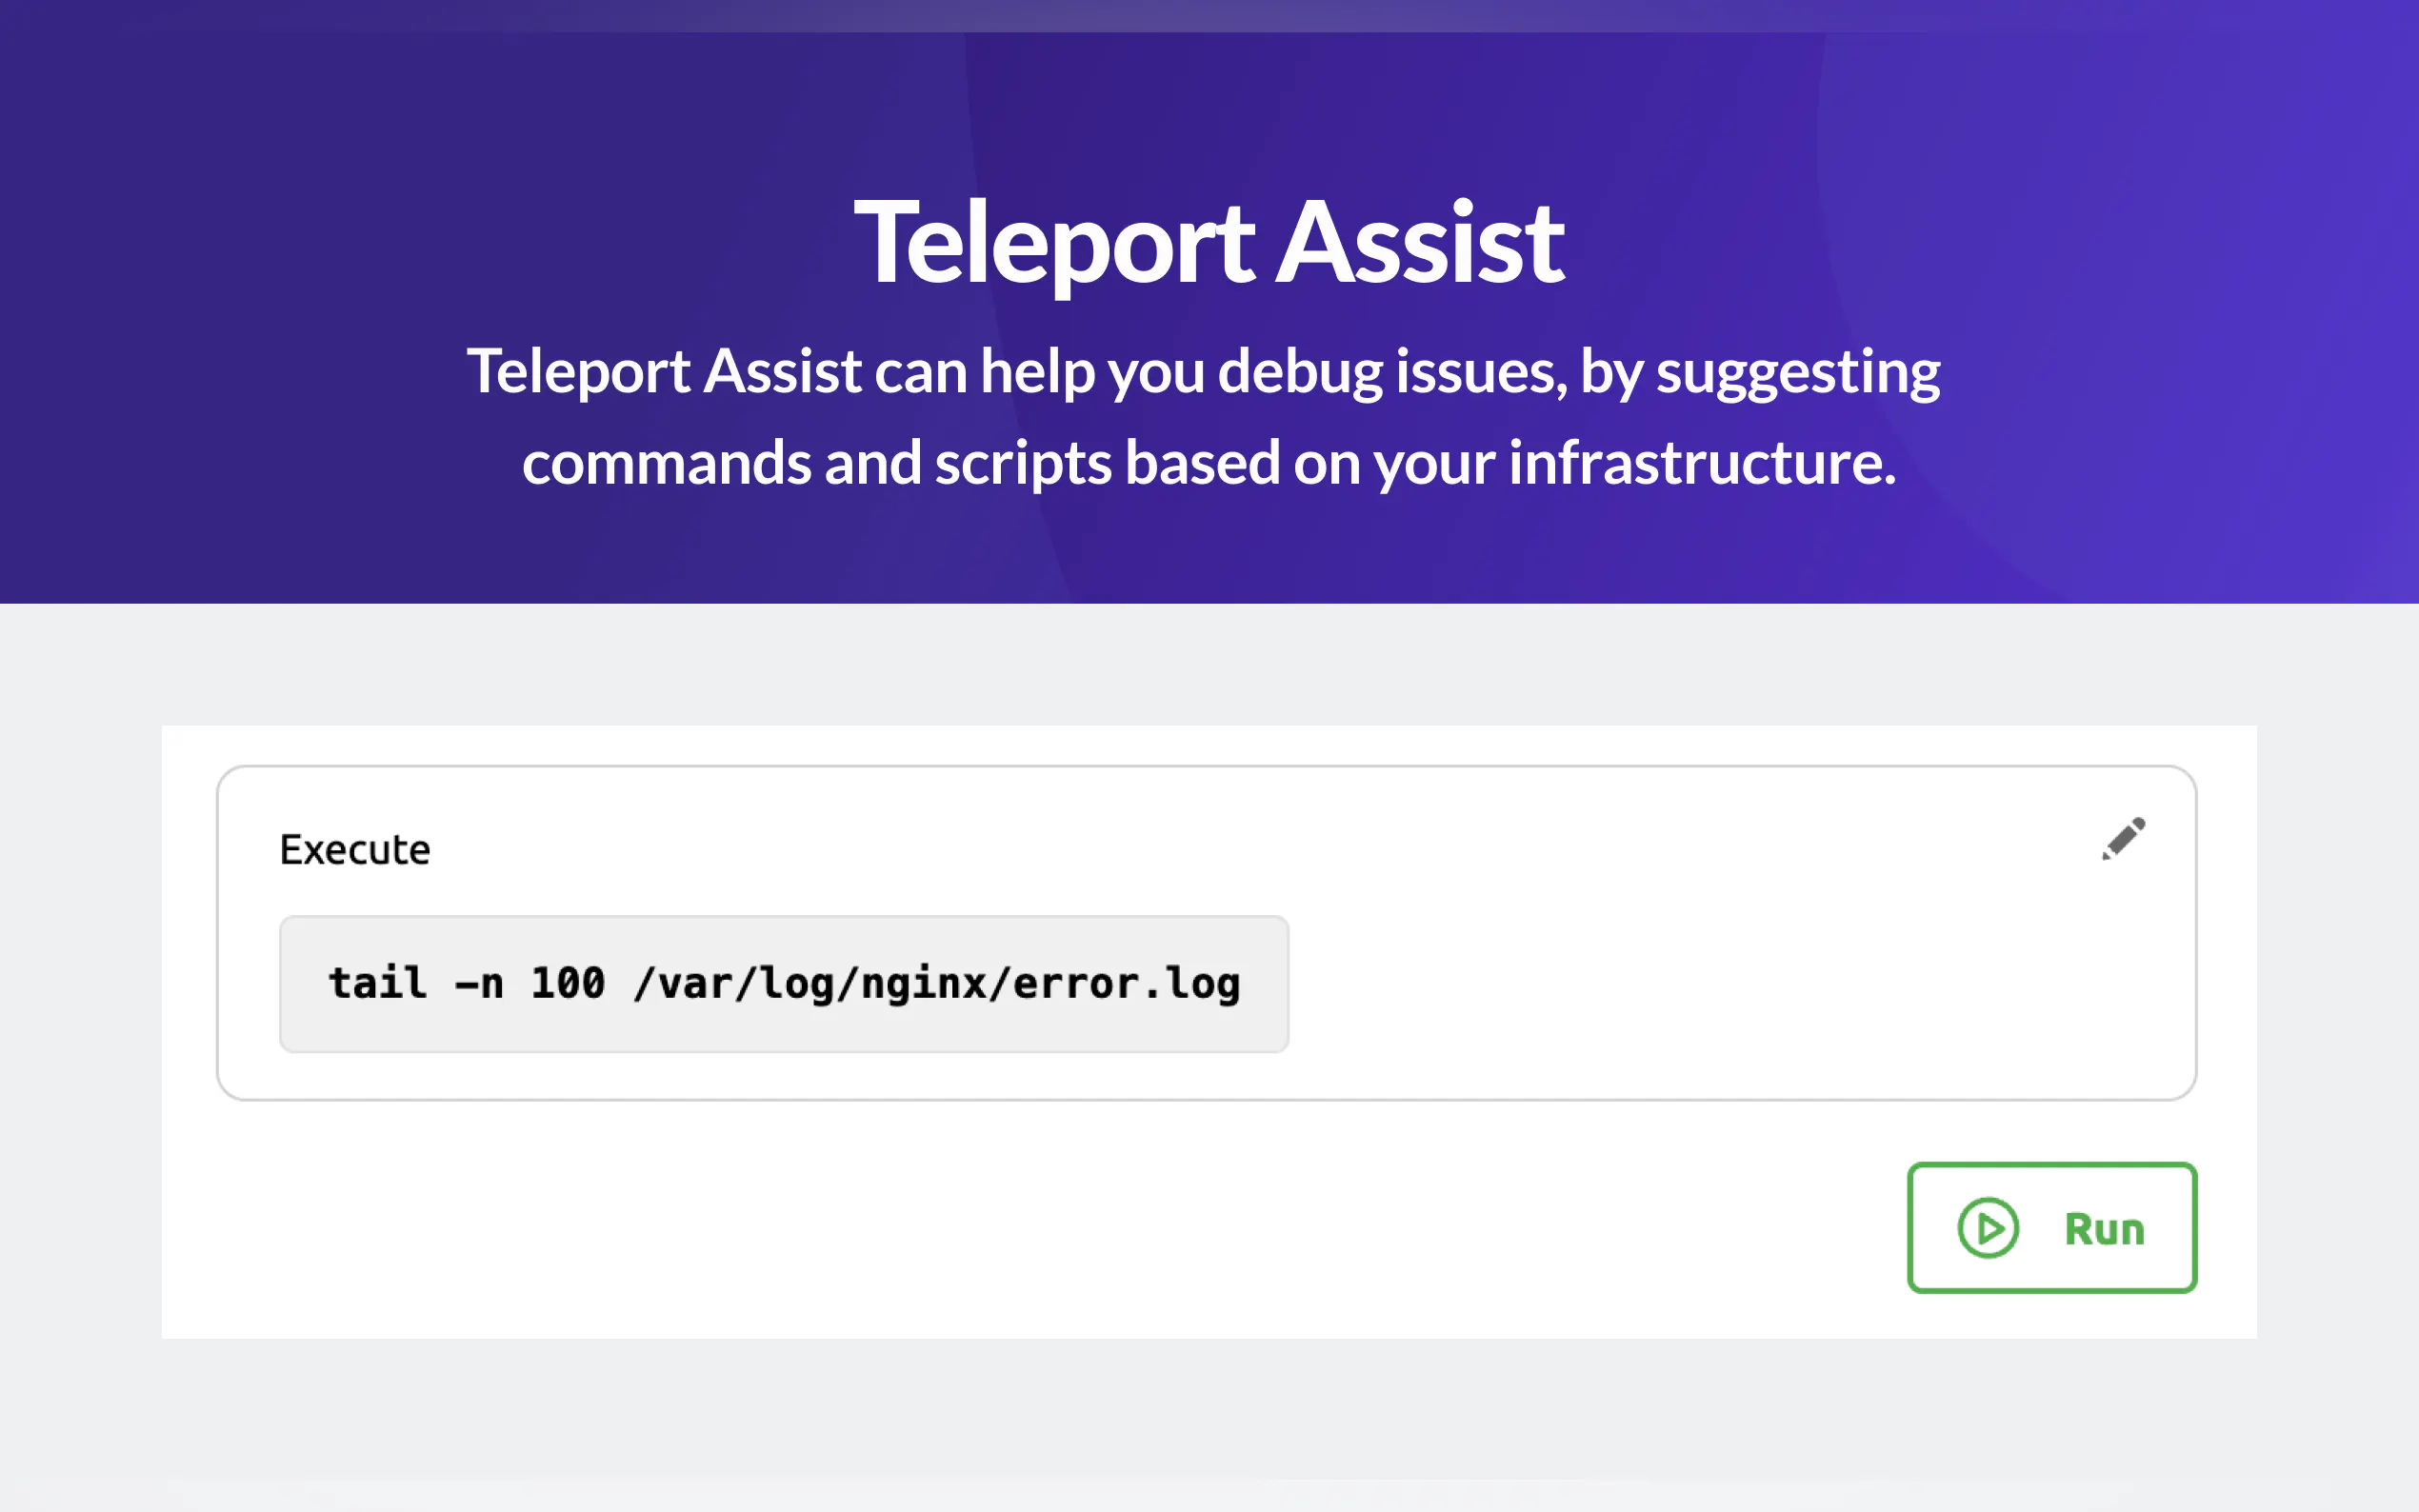
Task: Click the word infrastructure in subtitle
Action: (x=1700, y=463)
